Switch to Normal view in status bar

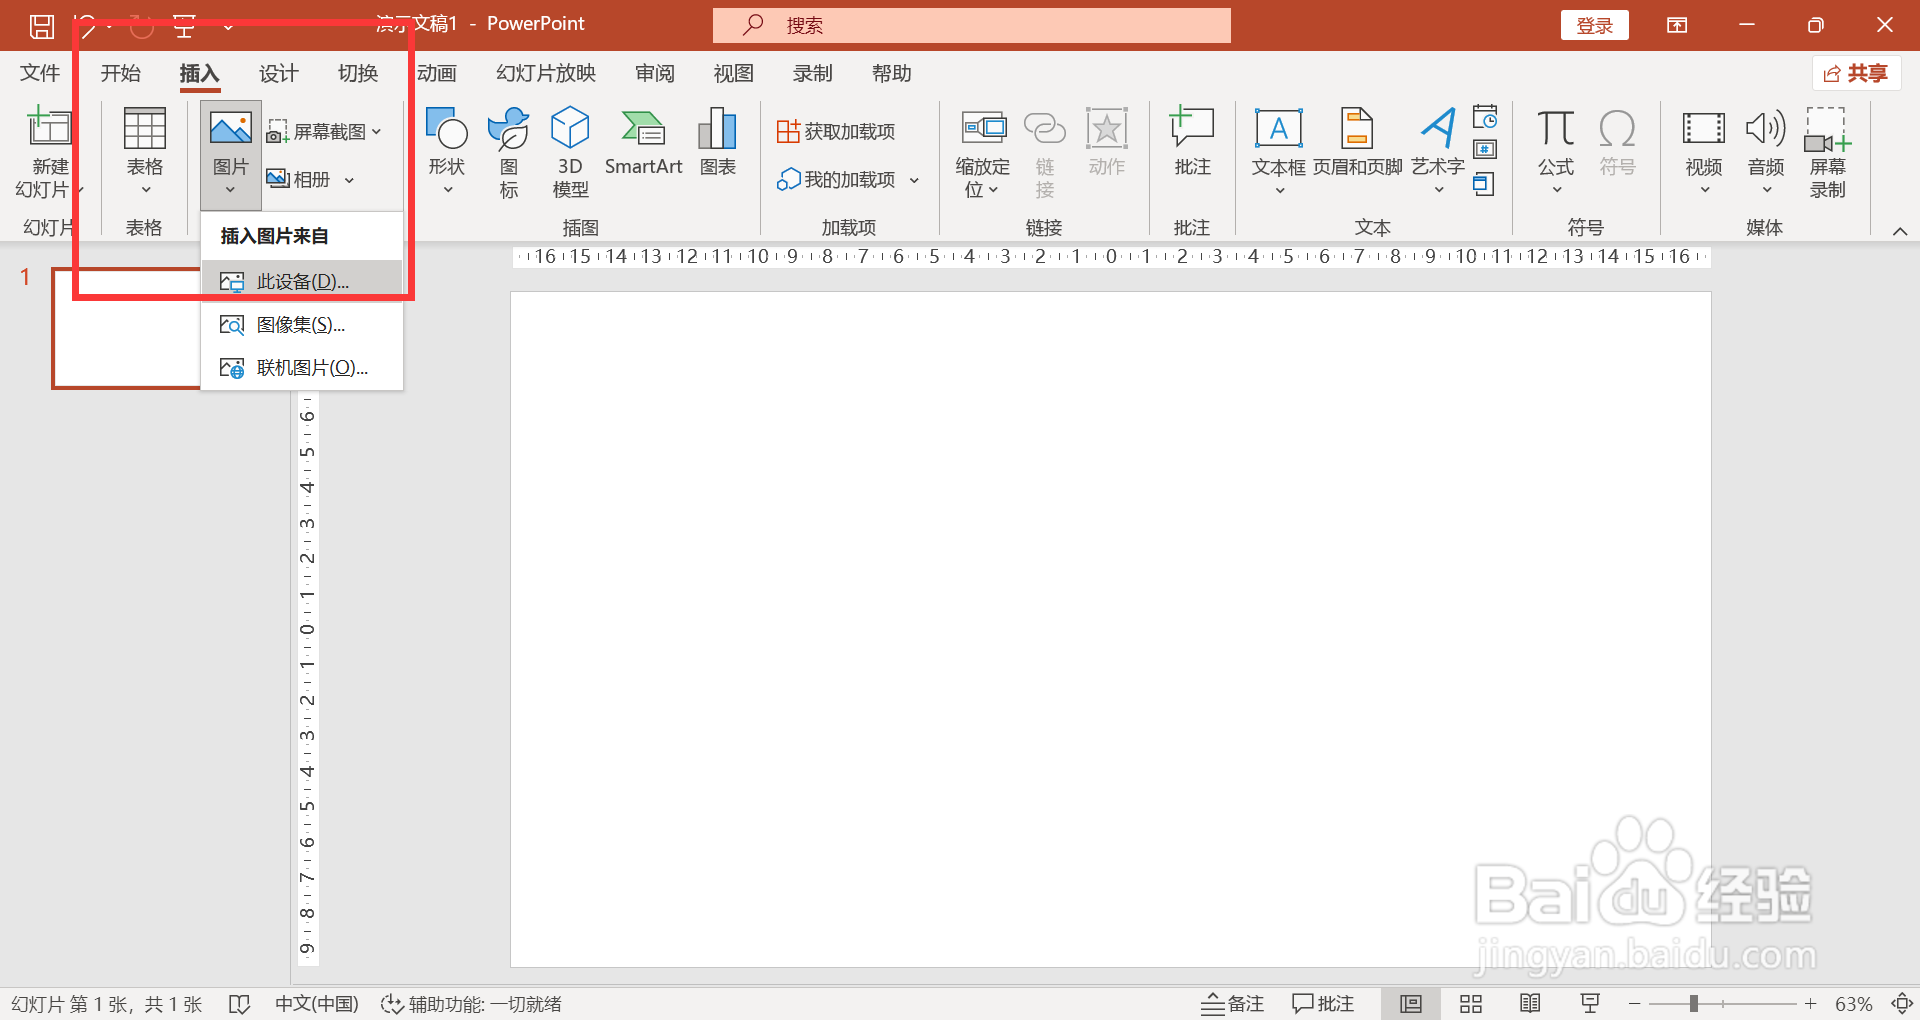point(1411,1004)
